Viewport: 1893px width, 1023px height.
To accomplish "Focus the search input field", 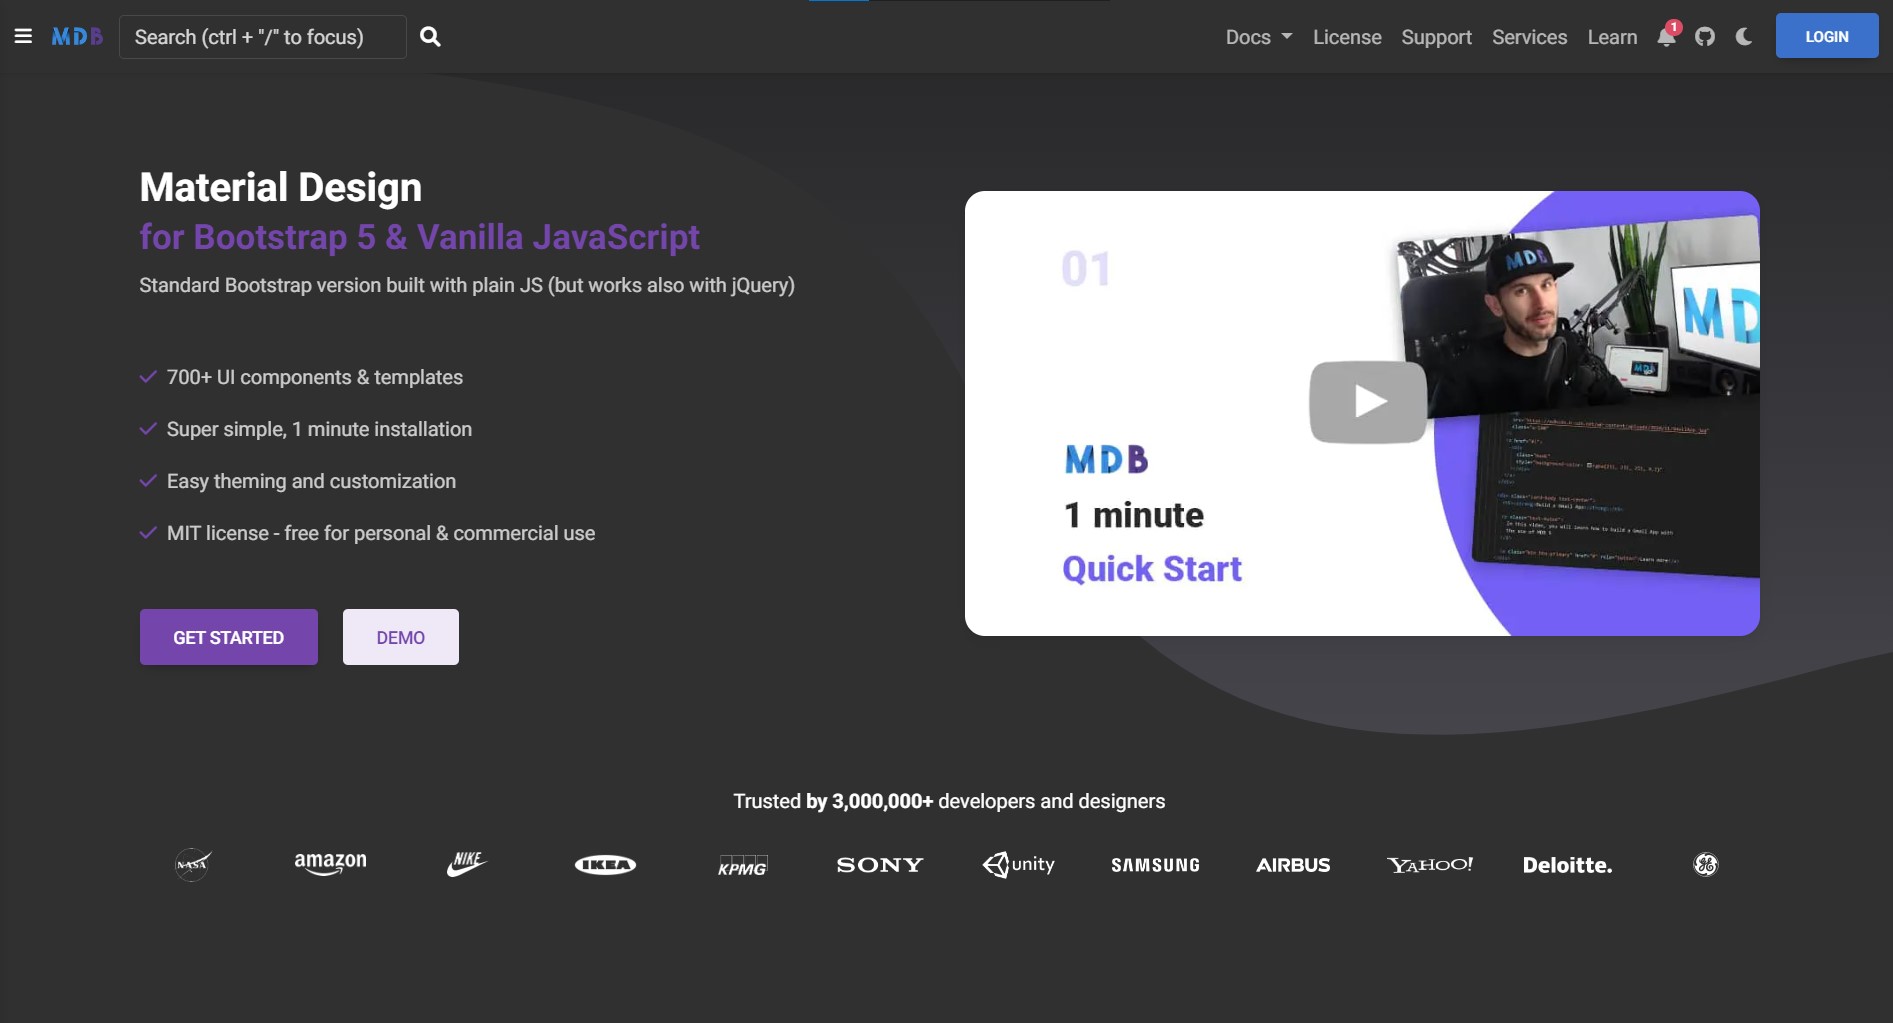I will pos(263,37).
